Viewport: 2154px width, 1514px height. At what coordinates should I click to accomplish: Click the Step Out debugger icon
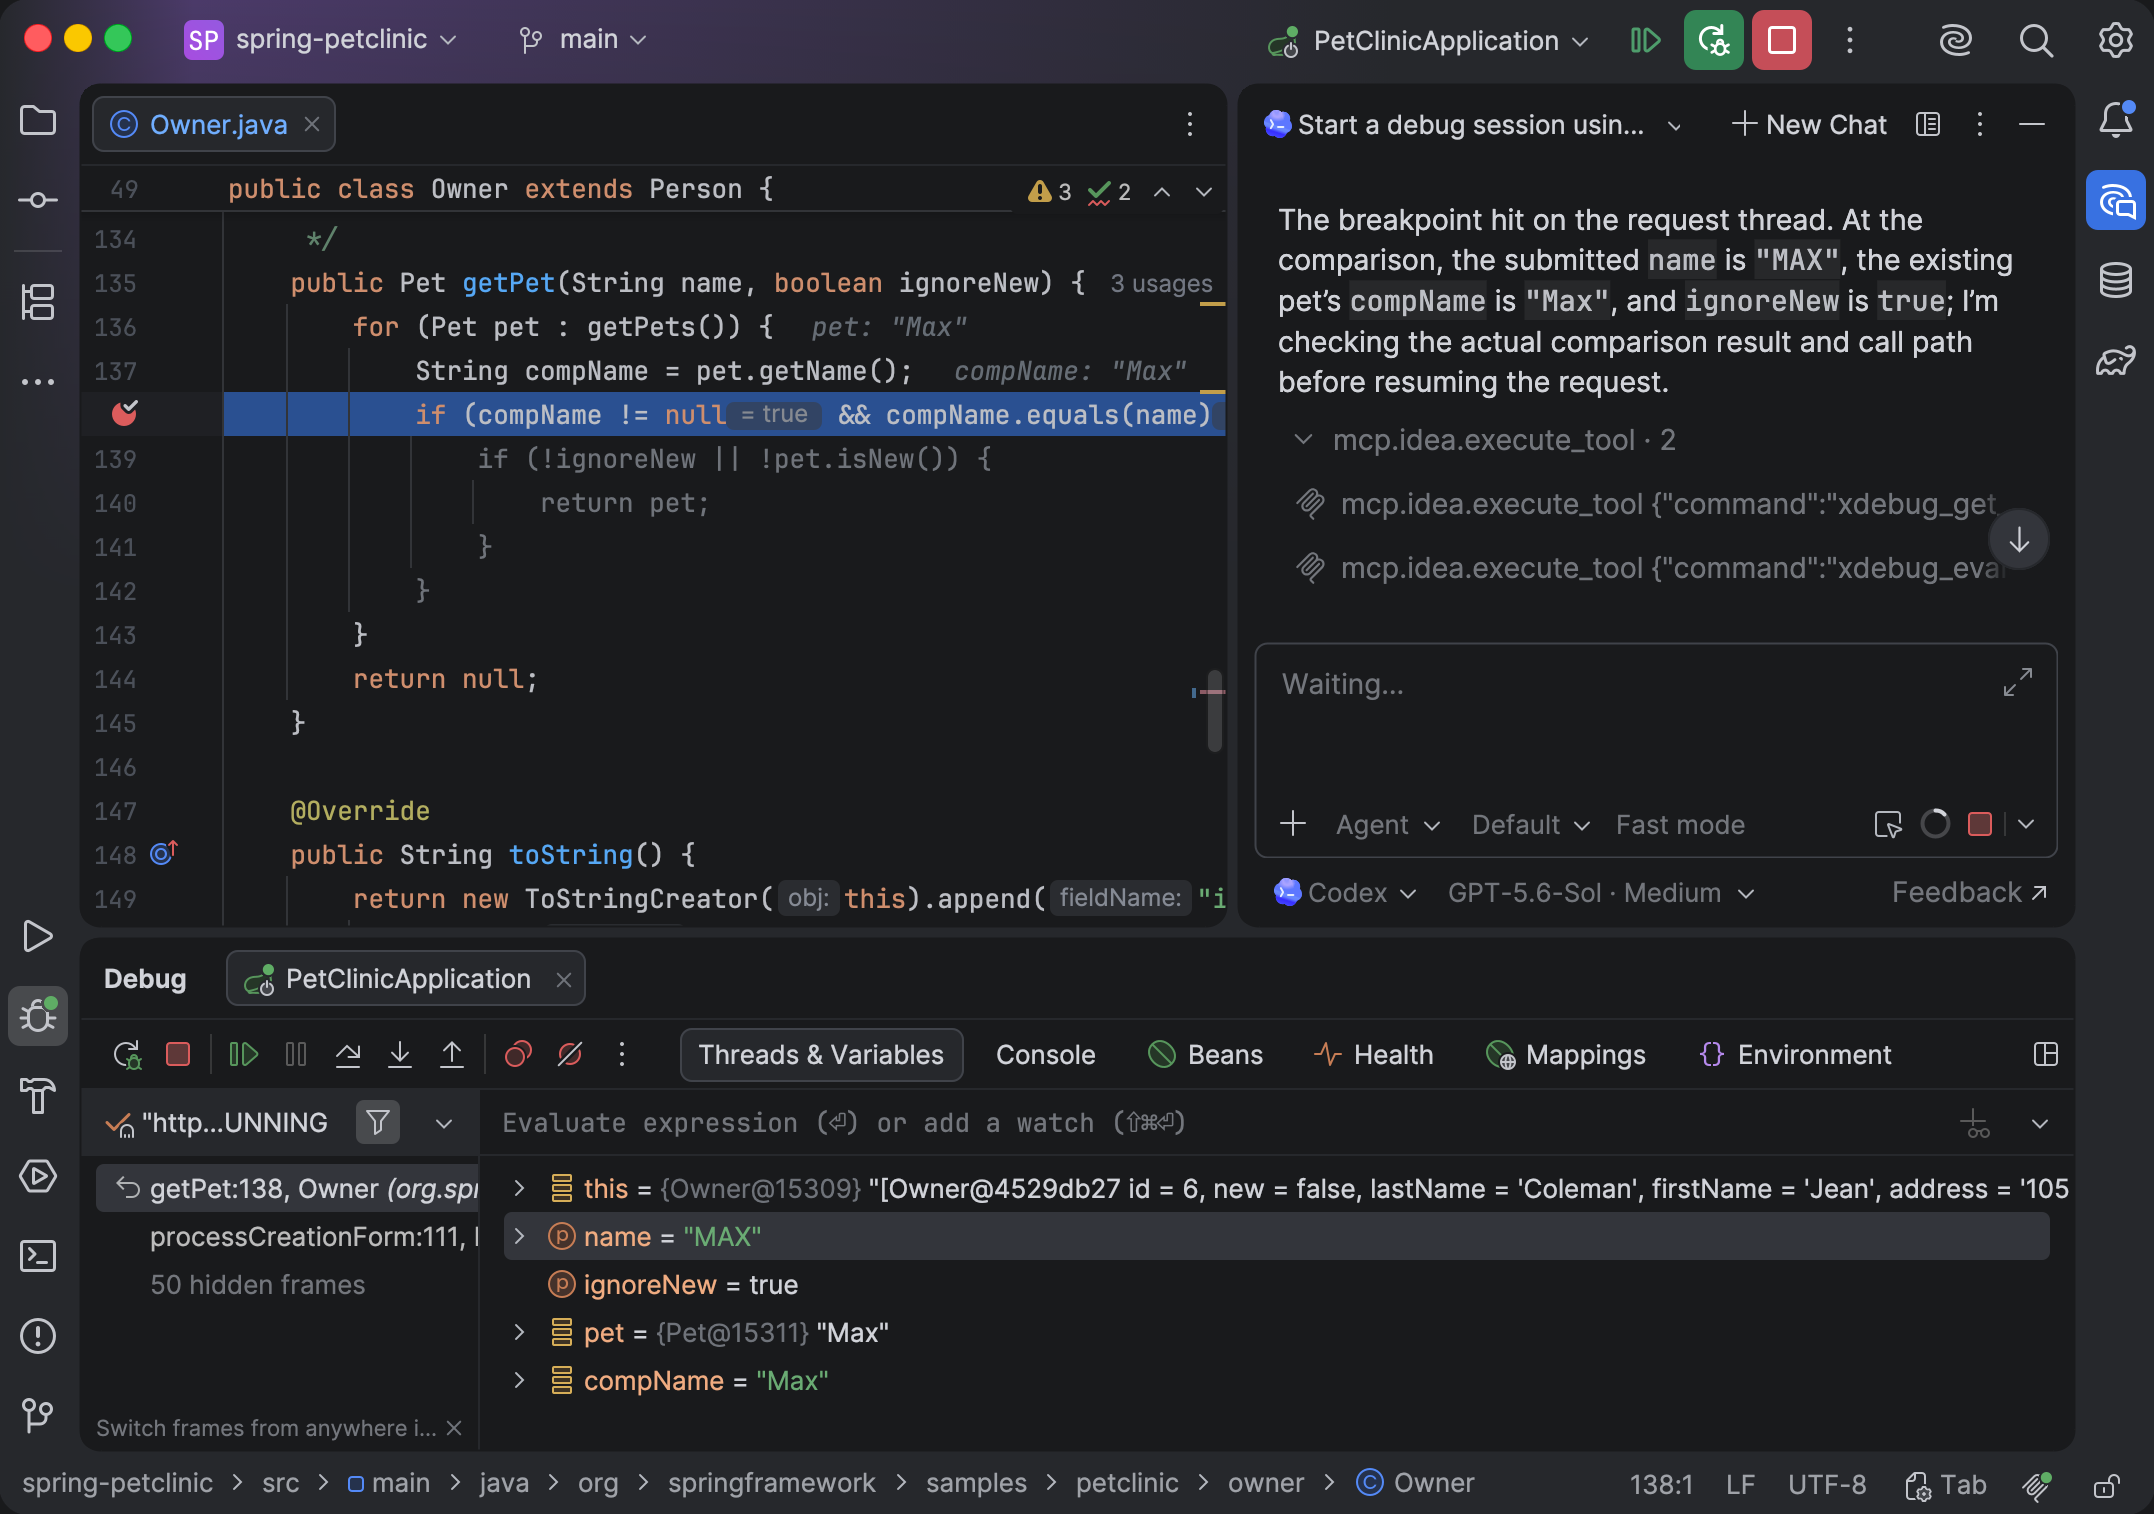(x=452, y=1055)
